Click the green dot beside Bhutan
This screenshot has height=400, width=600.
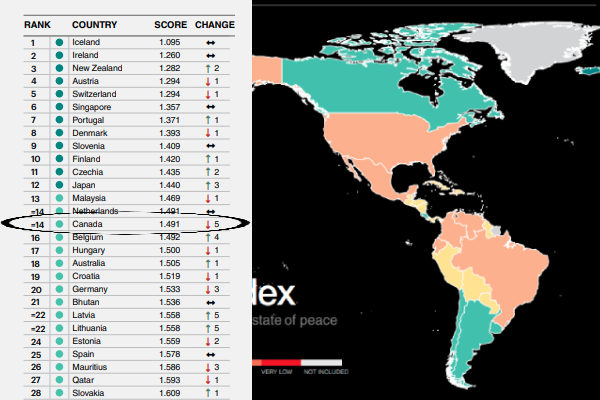pyautogui.click(x=60, y=303)
